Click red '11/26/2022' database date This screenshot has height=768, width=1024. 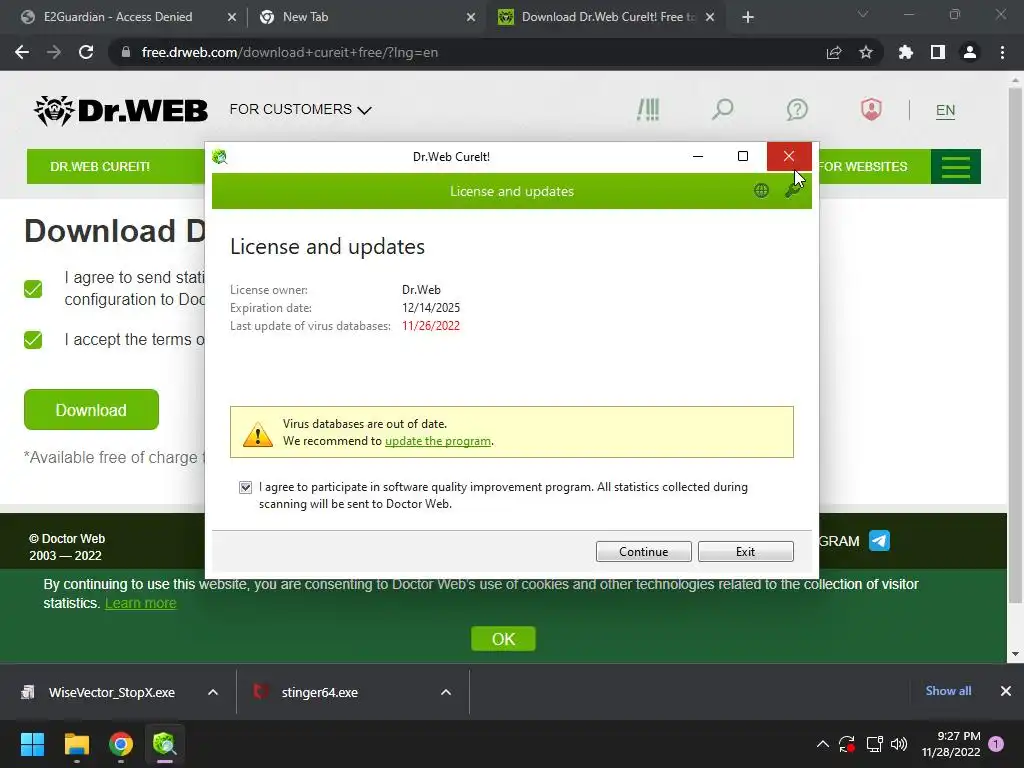pos(431,326)
